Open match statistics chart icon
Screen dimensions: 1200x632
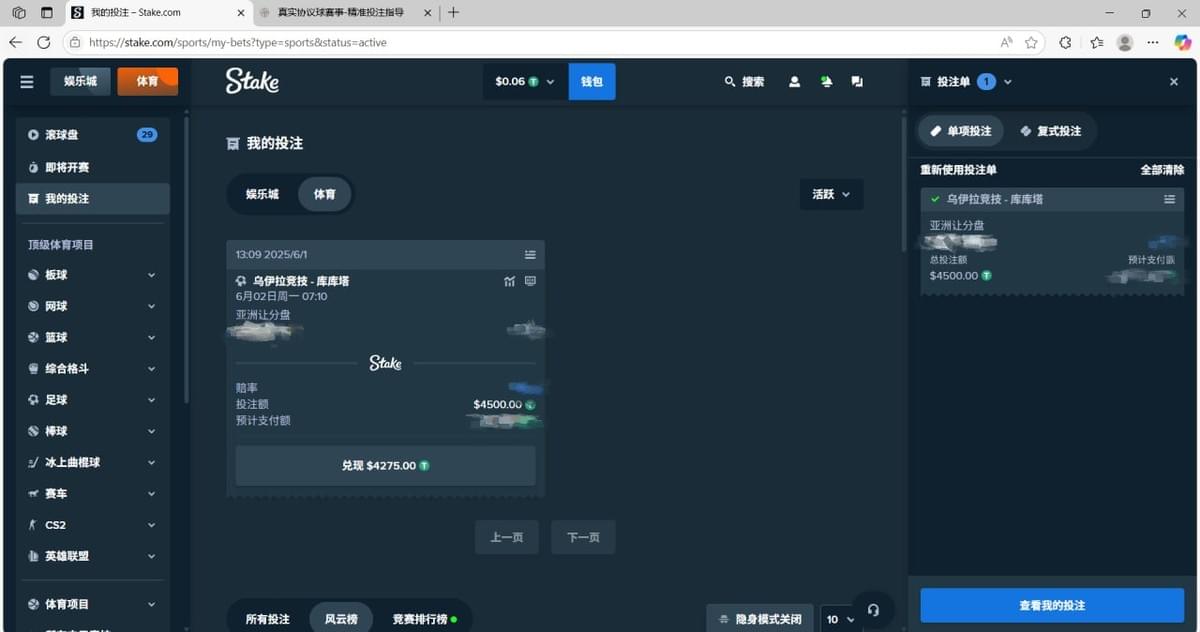coord(510,281)
